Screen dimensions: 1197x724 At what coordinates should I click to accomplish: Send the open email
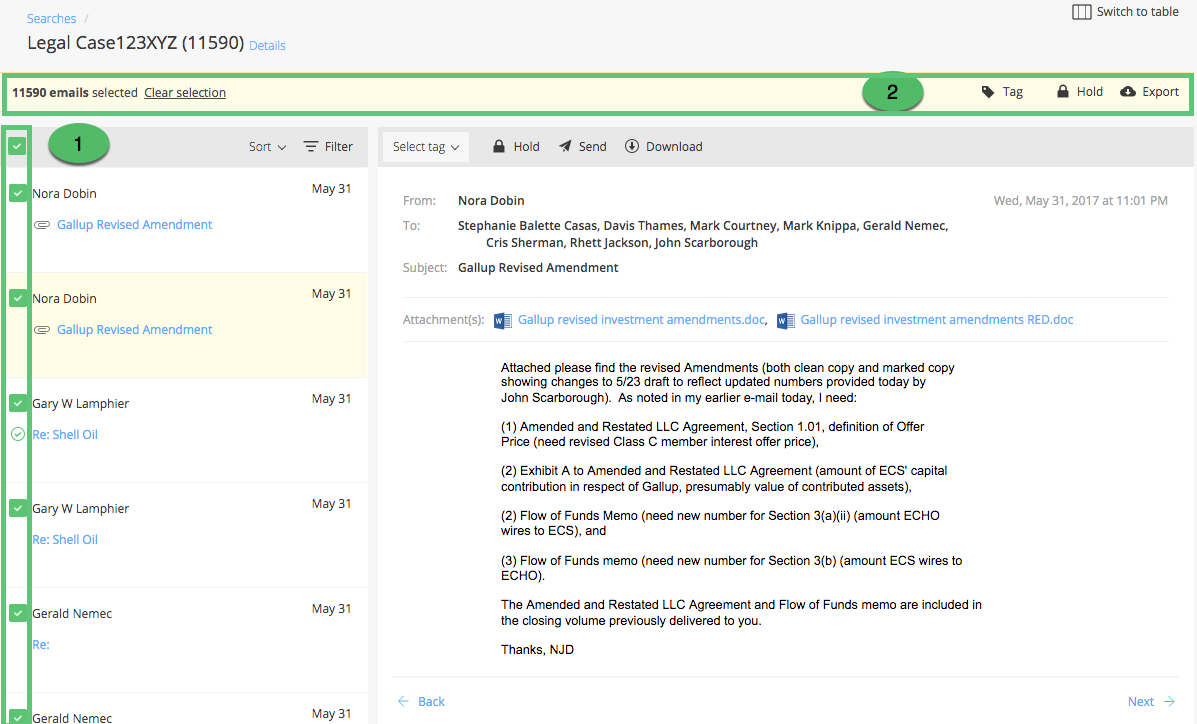pyautogui.click(x=582, y=147)
